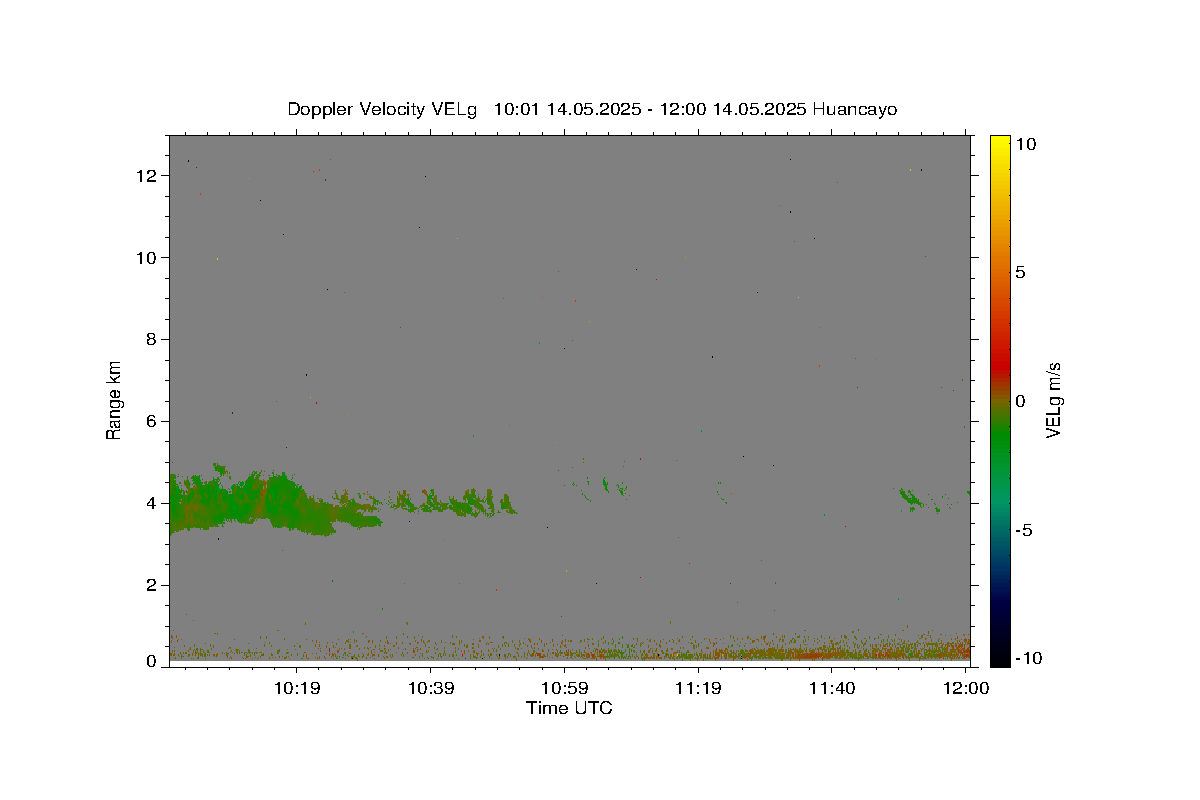Screen dimensions: 1200x800
Task: Click the 8 km range tick label
Action: (x=153, y=340)
